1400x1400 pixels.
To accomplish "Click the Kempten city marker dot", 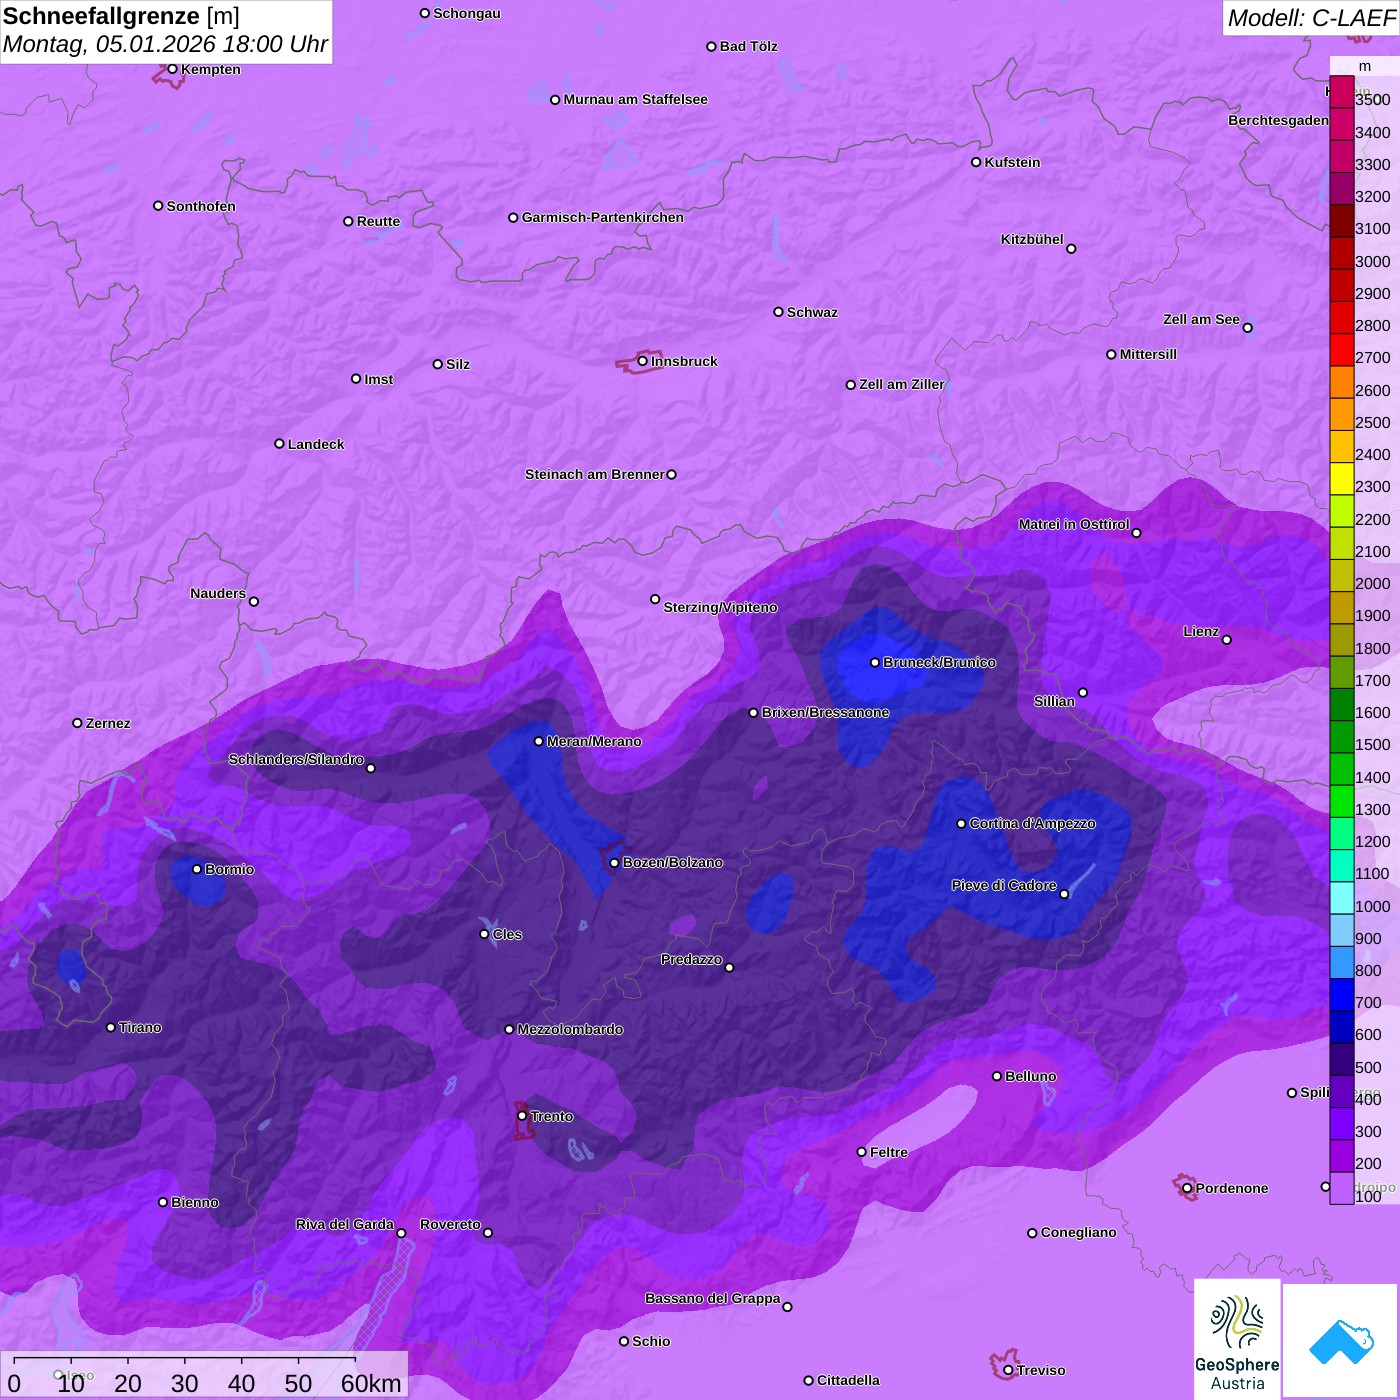I will pyautogui.click(x=172, y=69).
